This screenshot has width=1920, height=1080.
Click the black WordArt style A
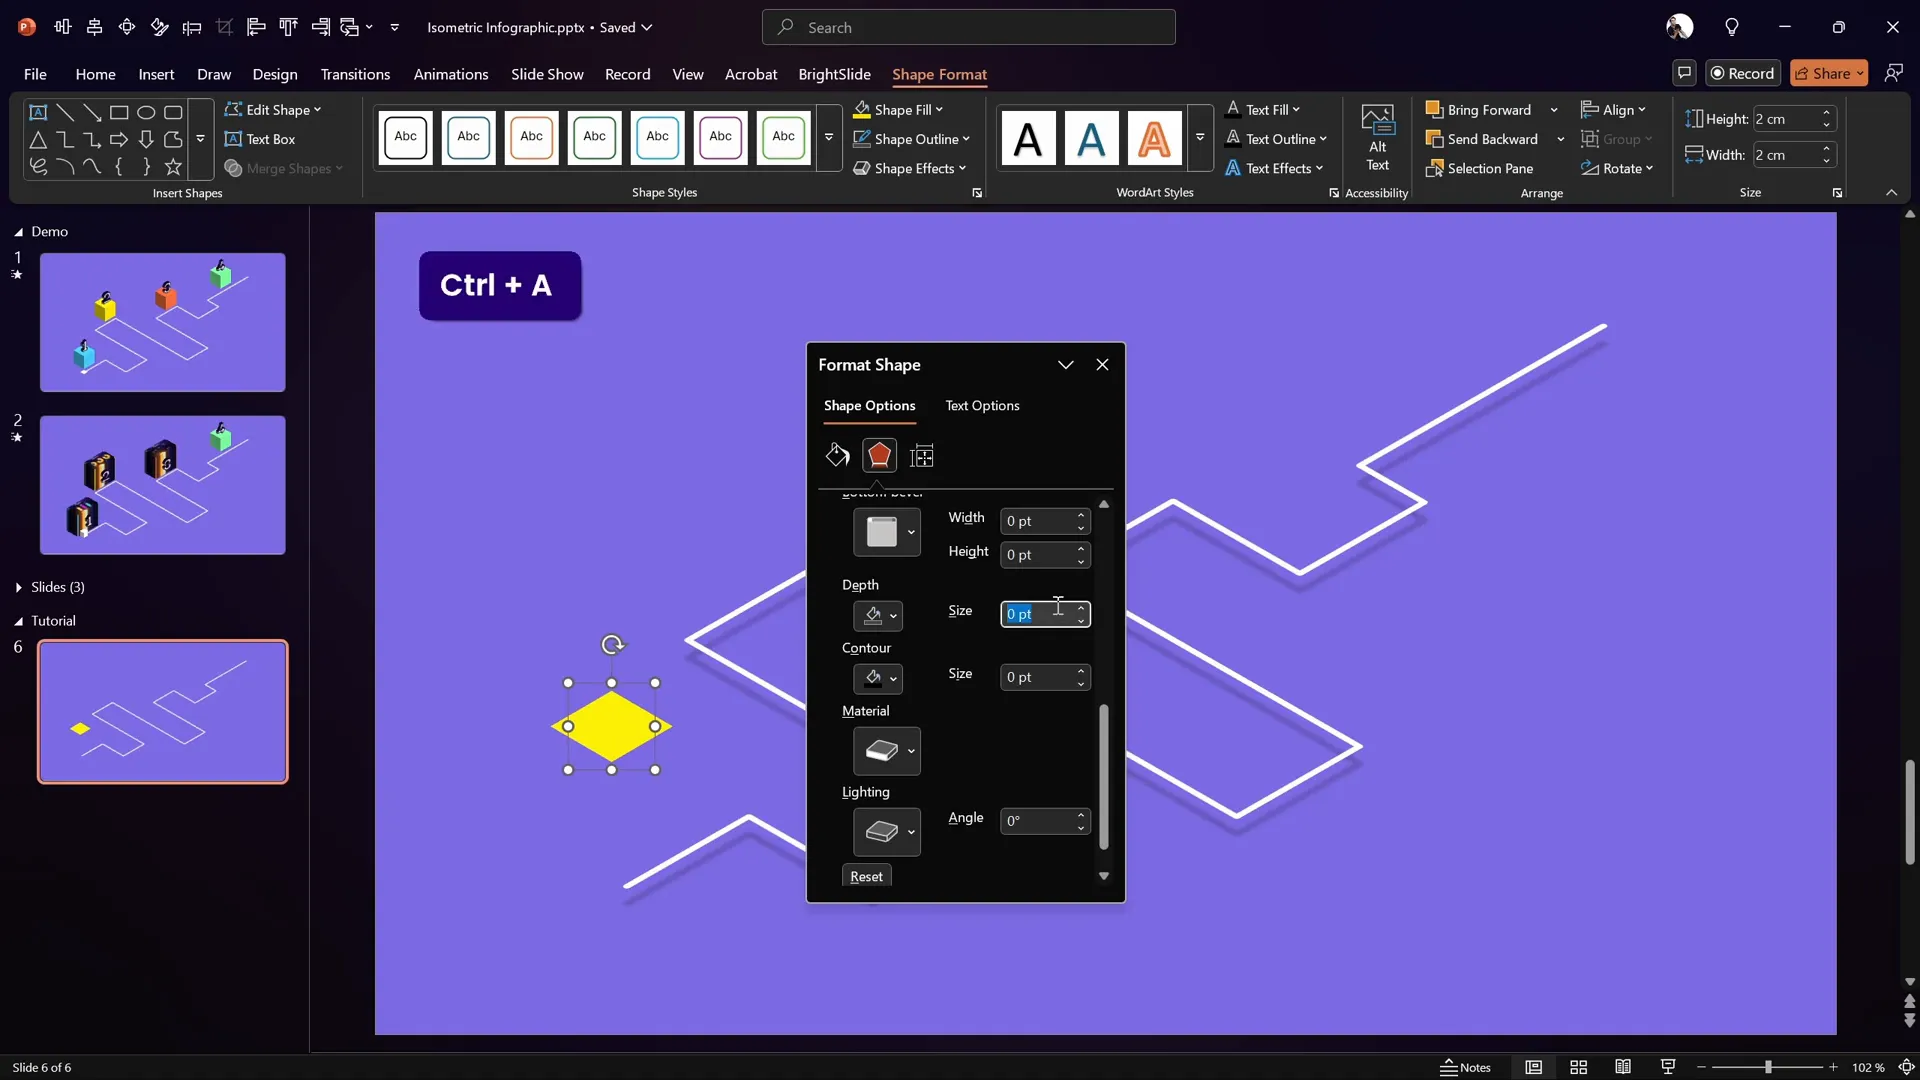[1028, 138]
